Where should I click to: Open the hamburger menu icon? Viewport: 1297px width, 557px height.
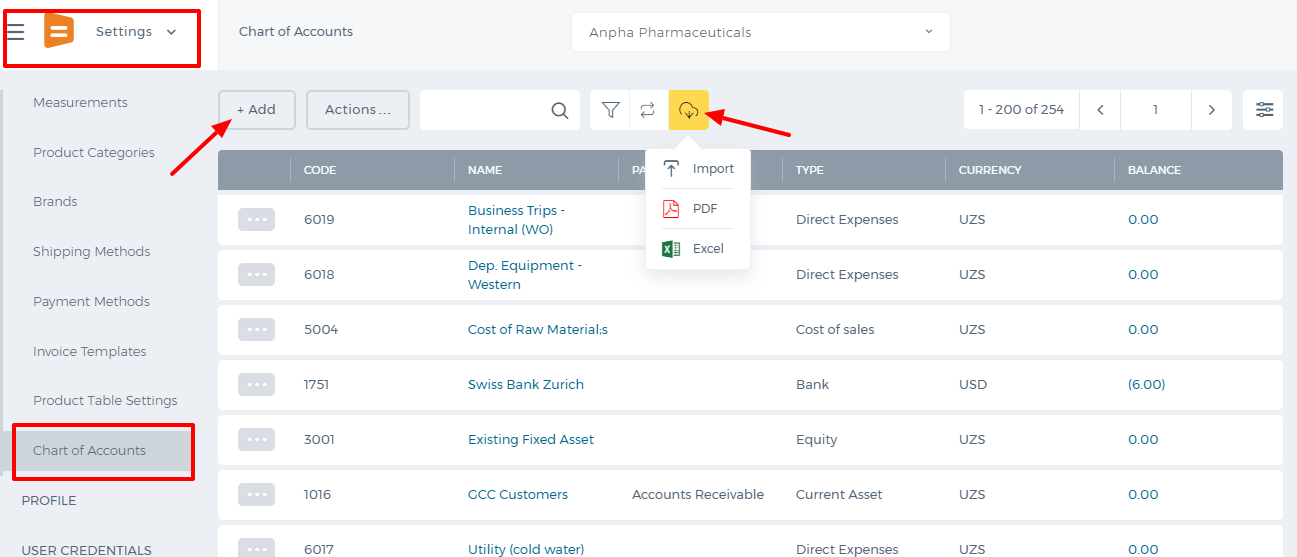click(x=16, y=32)
